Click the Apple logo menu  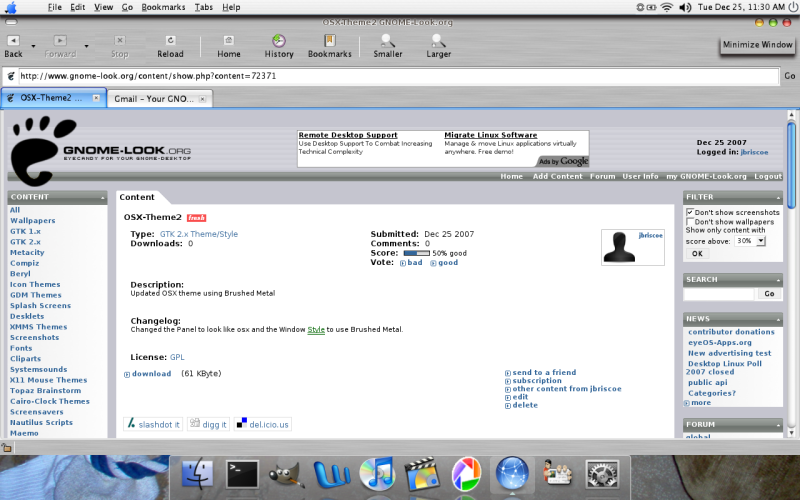[x=11, y=7]
